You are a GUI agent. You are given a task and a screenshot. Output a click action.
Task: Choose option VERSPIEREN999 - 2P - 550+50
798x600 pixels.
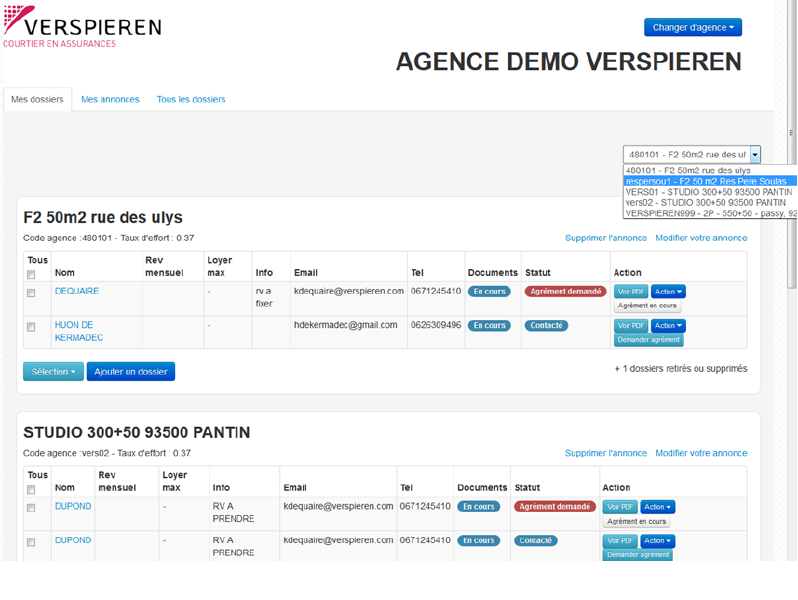(710, 213)
